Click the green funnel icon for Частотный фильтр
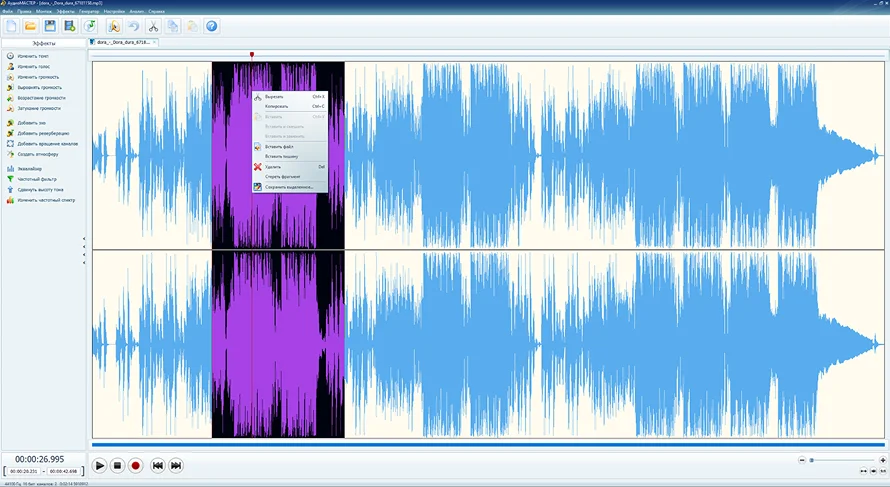 (10, 179)
